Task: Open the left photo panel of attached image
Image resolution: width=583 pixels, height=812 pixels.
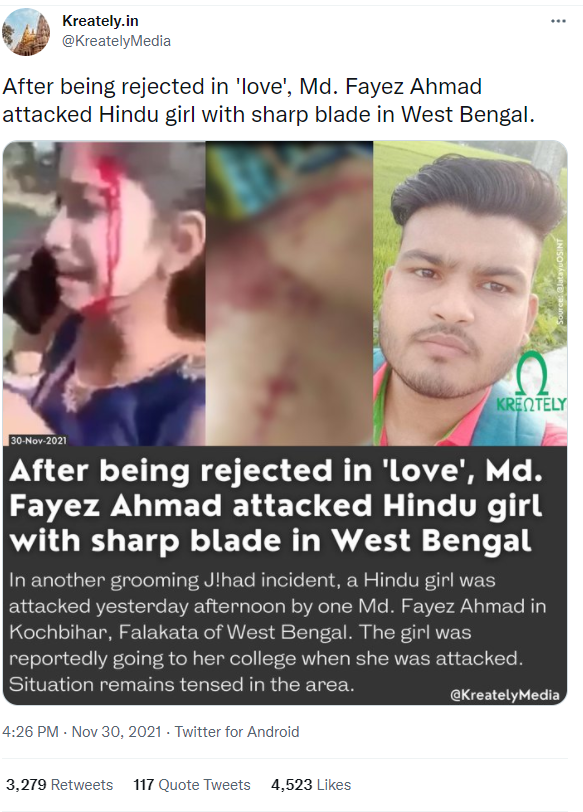Action: [x=104, y=293]
